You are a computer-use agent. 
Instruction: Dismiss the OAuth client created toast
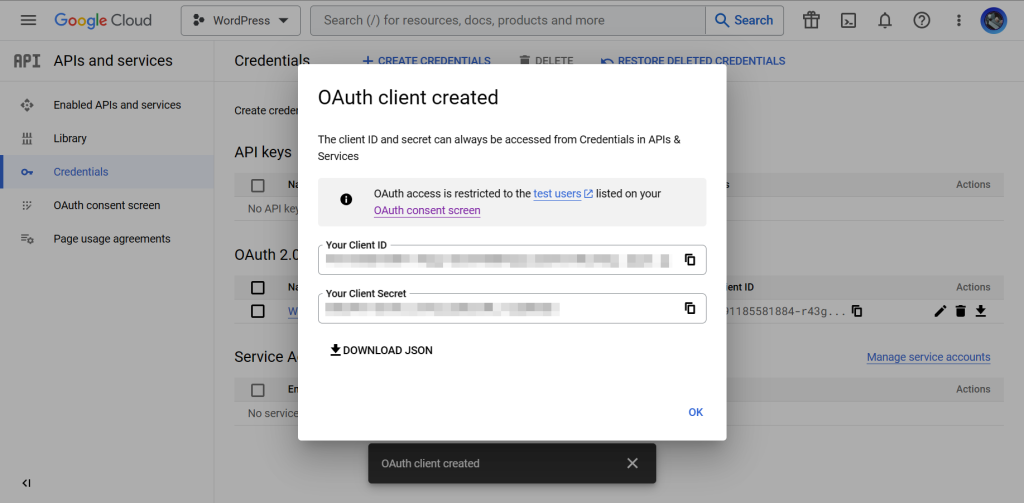632,463
